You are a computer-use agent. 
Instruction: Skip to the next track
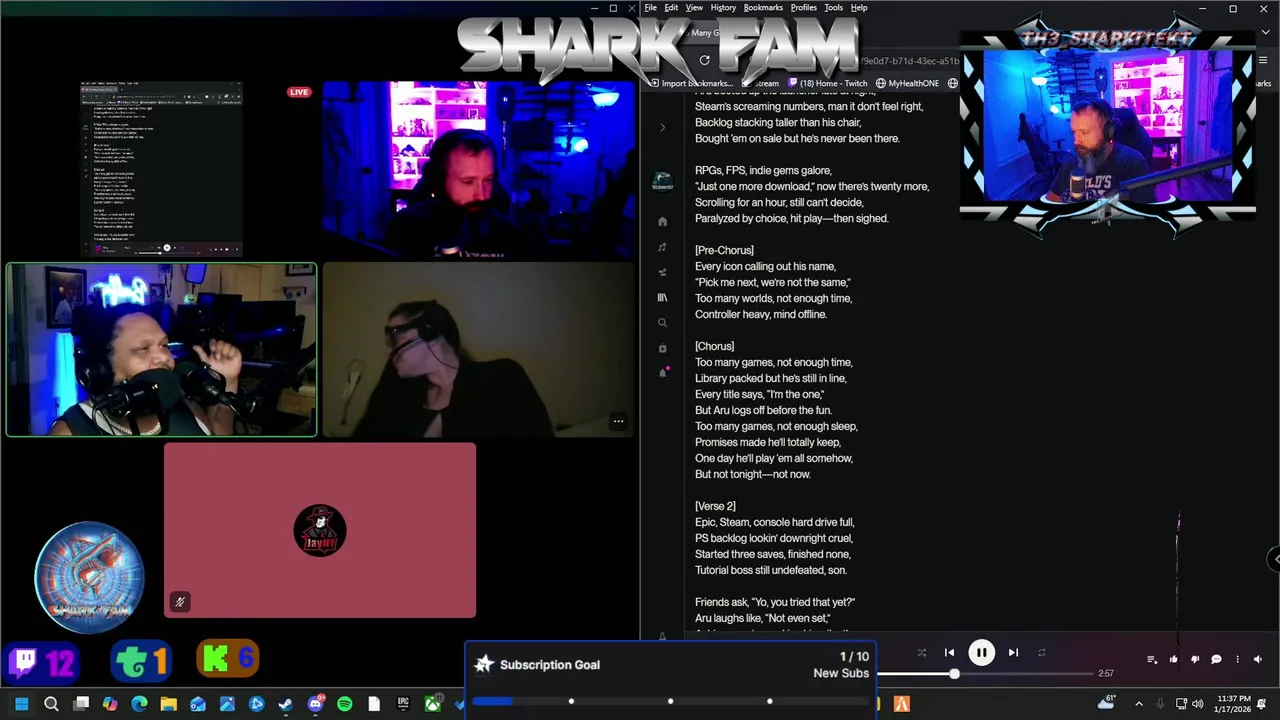pyautogui.click(x=1013, y=653)
